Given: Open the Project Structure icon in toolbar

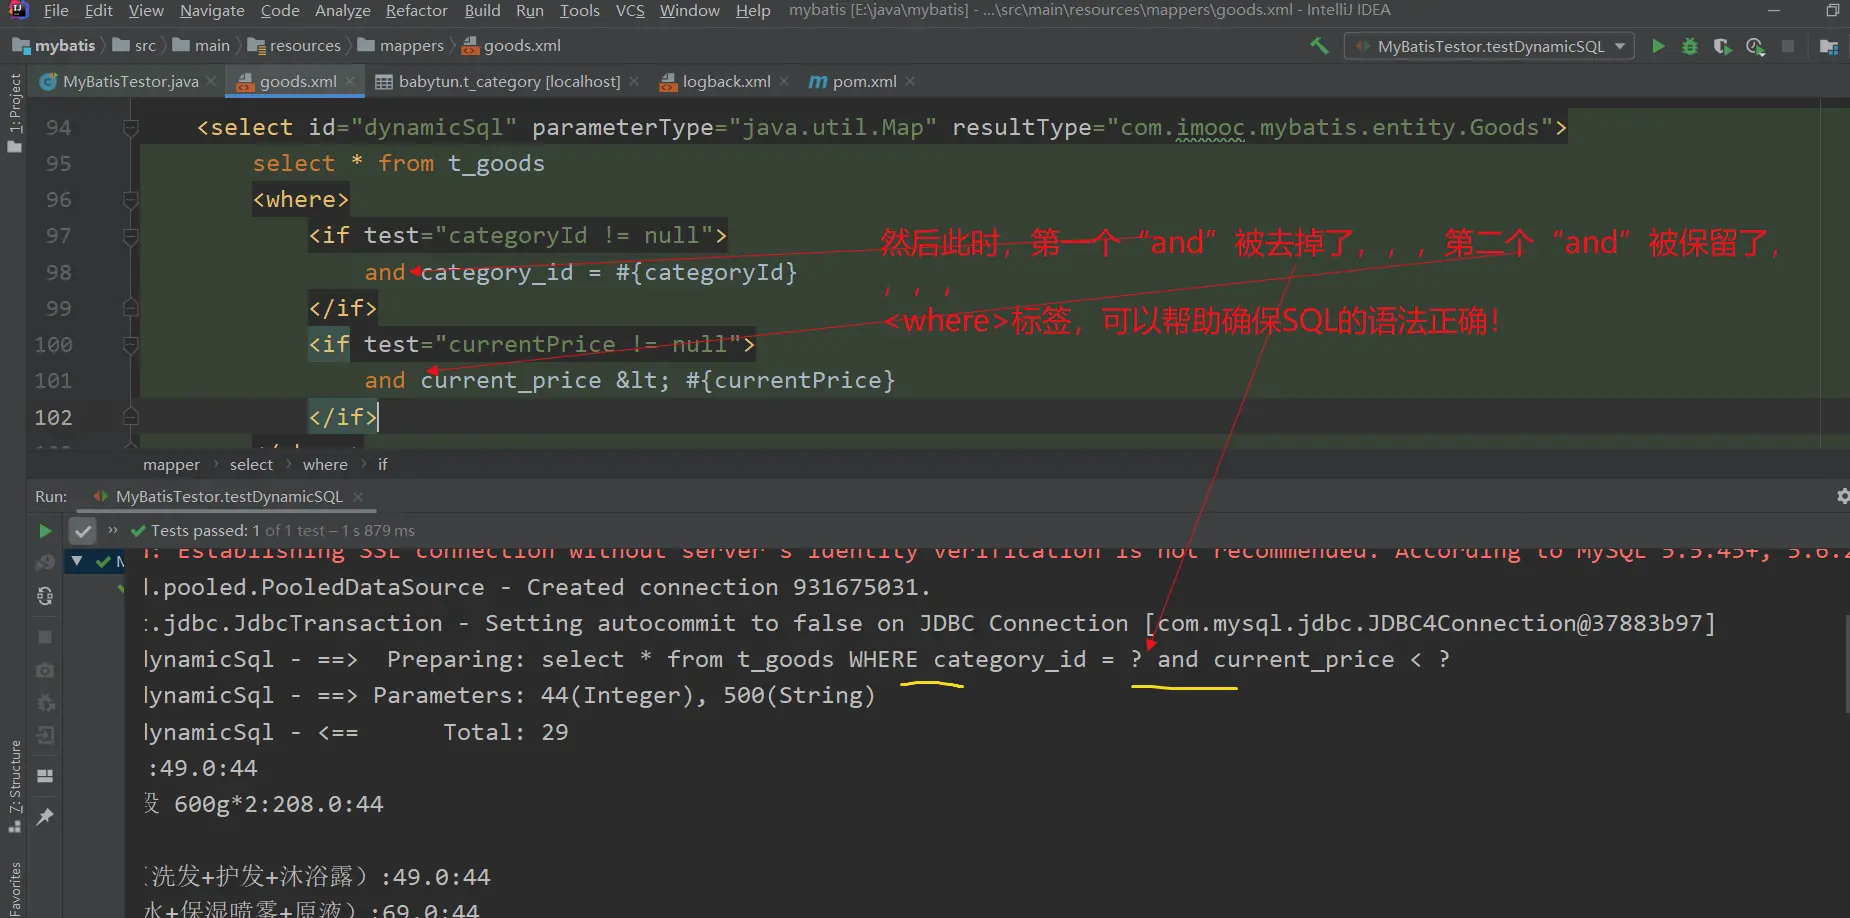Looking at the screenshot, I should 1828,46.
